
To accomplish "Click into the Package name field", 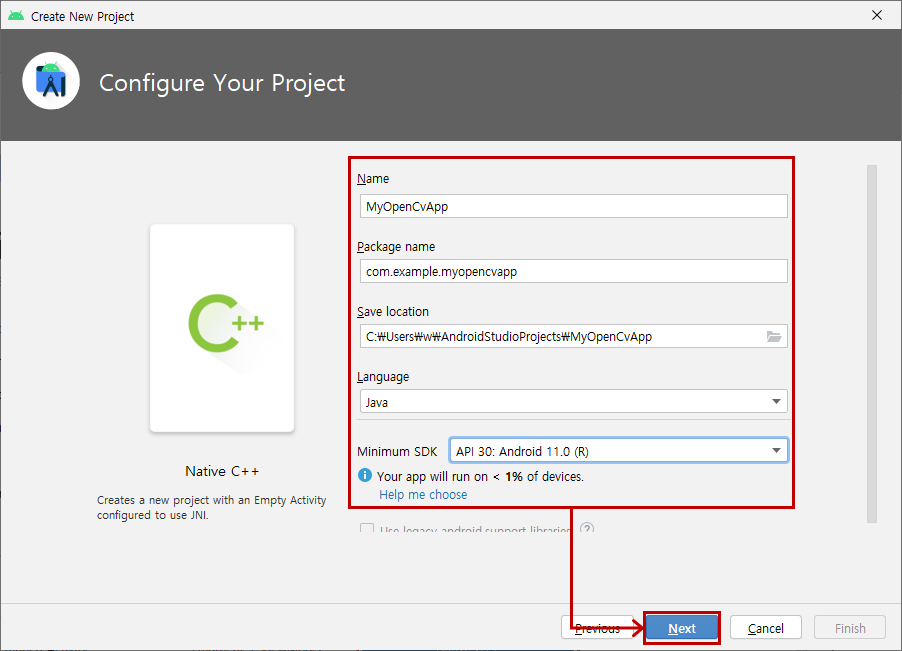I will tap(574, 271).
